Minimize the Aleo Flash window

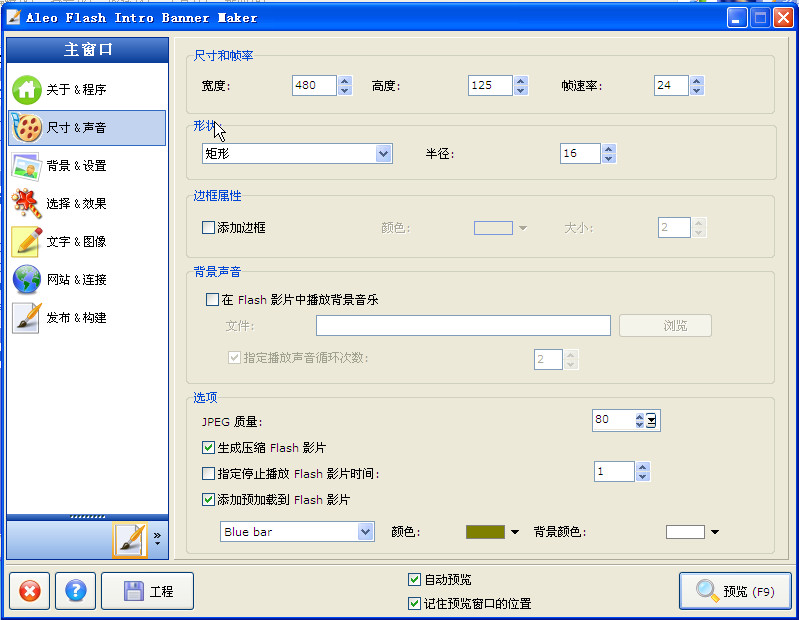point(736,18)
